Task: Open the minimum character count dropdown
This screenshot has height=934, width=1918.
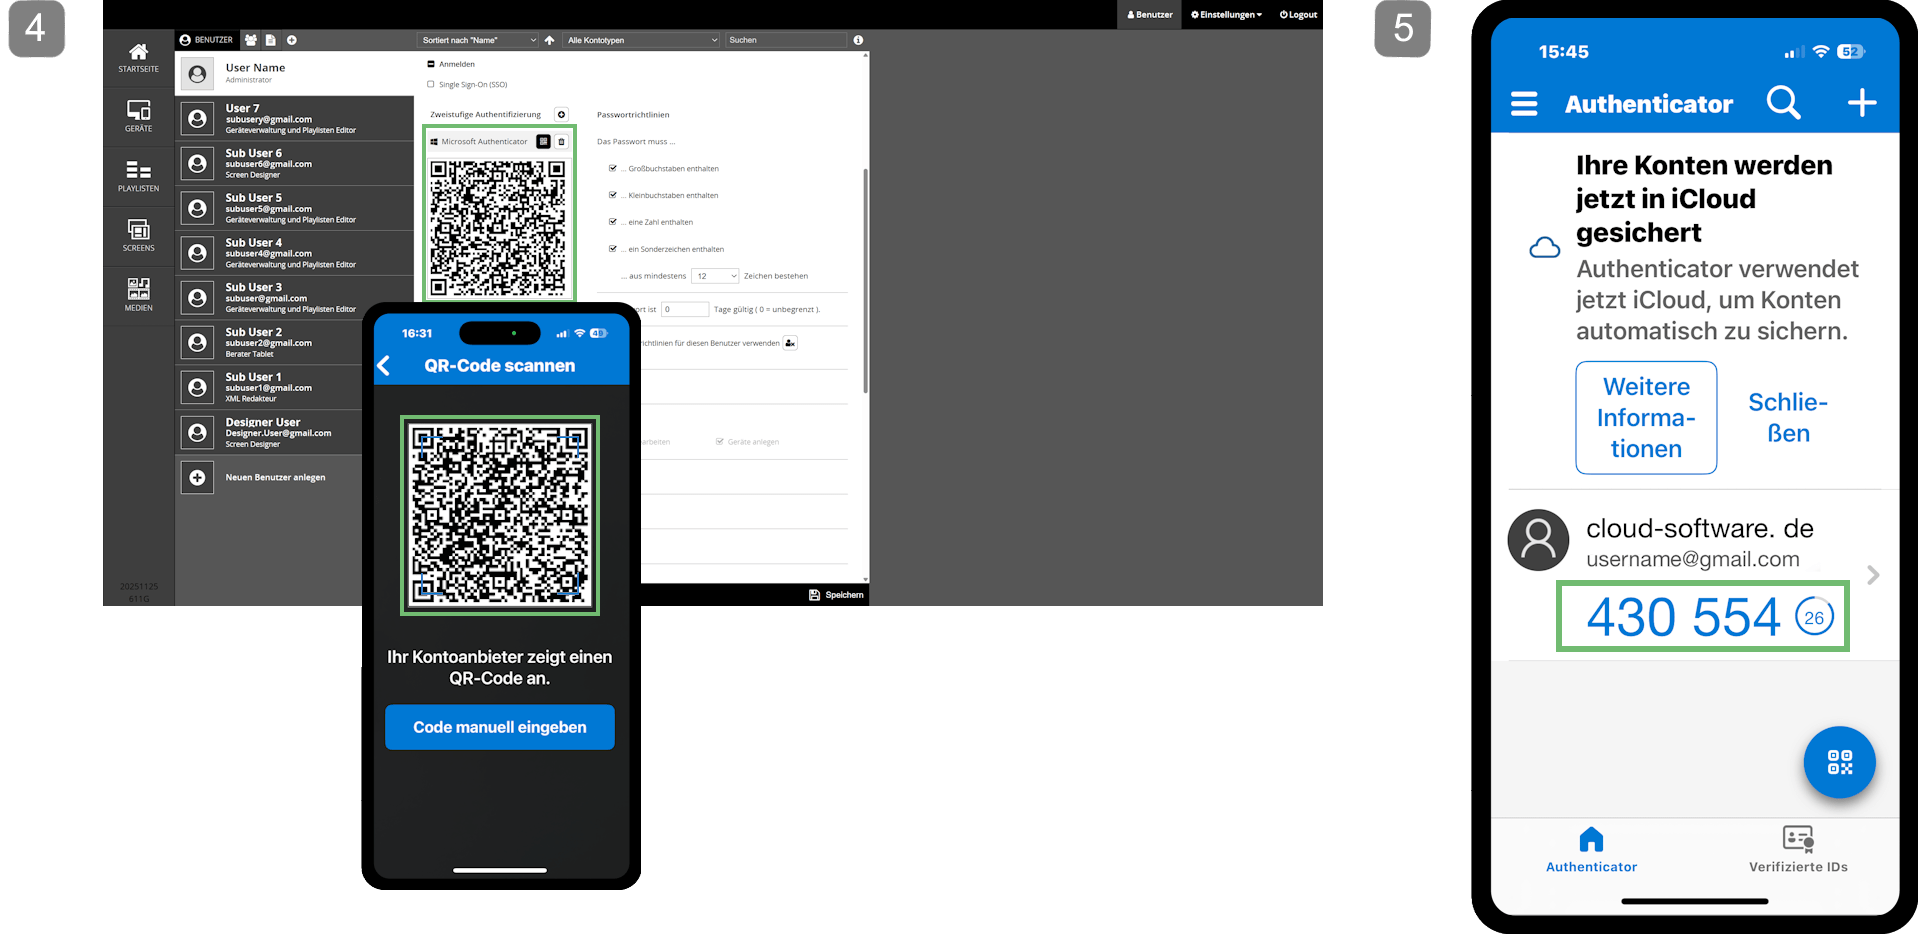Action: (x=716, y=276)
